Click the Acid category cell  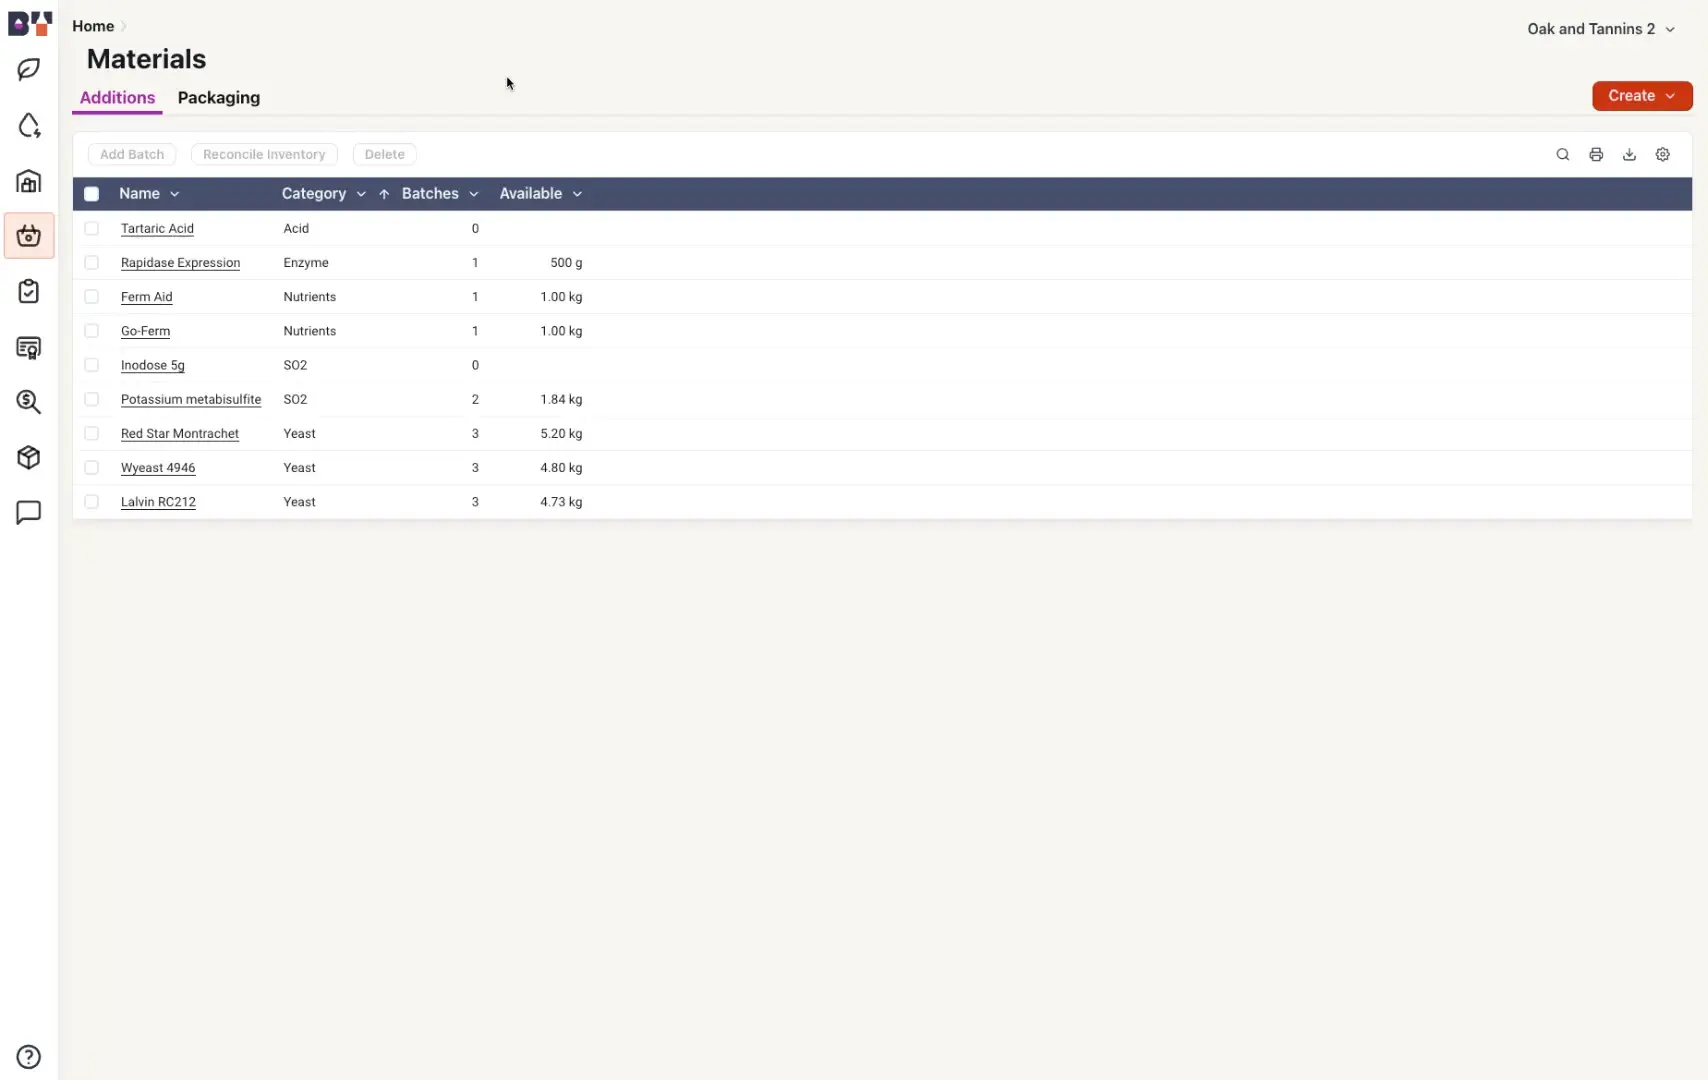[296, 228]
